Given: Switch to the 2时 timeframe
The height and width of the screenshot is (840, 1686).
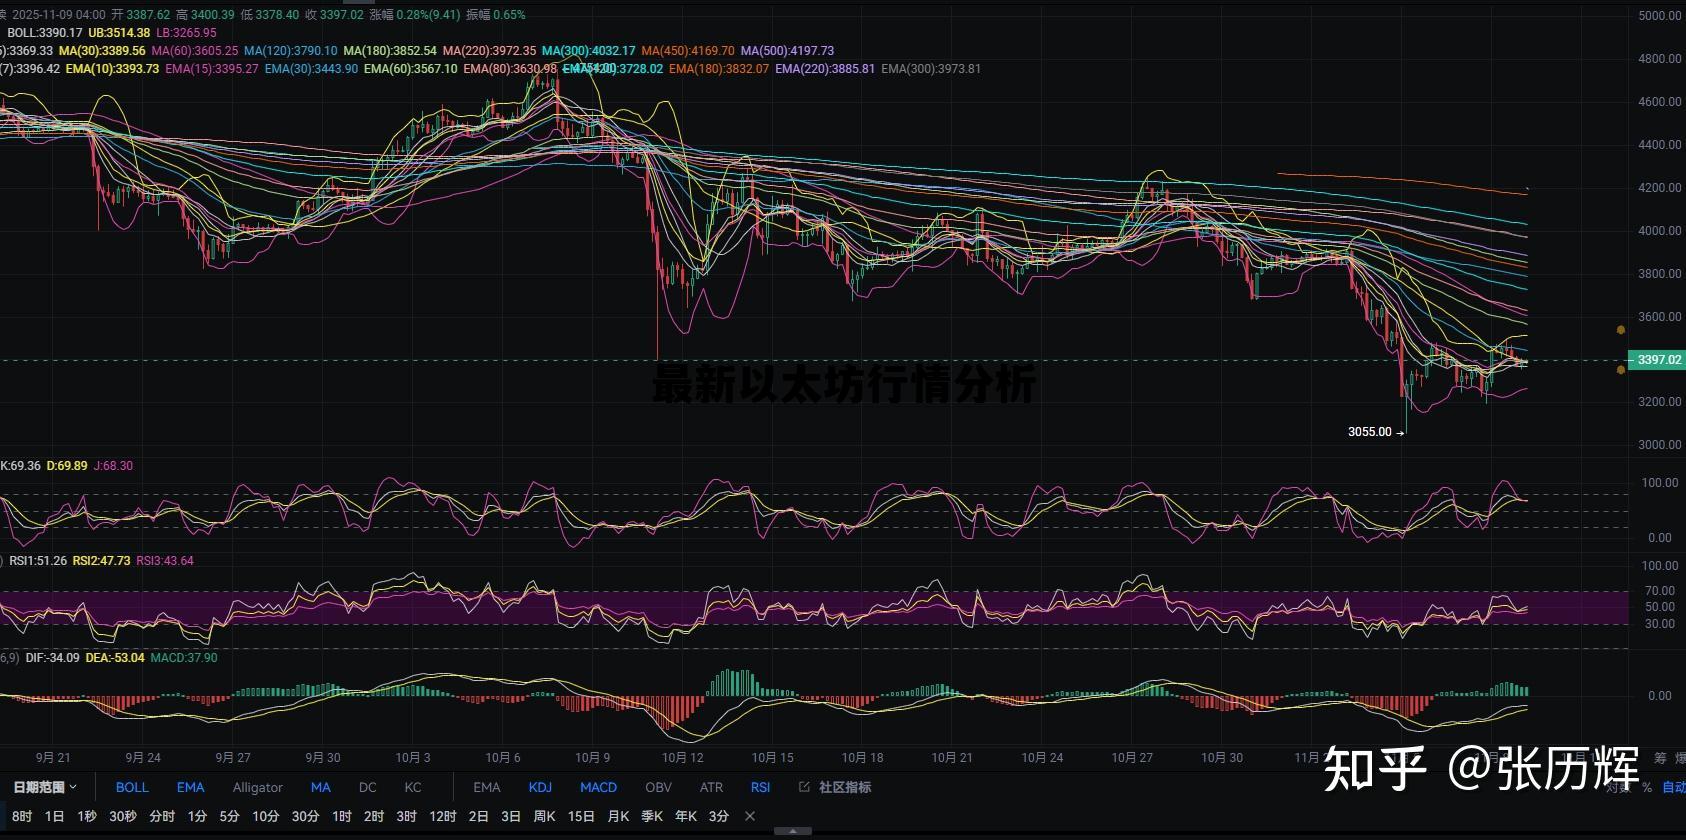Looking at the screenshot, I should [x=374, y=816].
